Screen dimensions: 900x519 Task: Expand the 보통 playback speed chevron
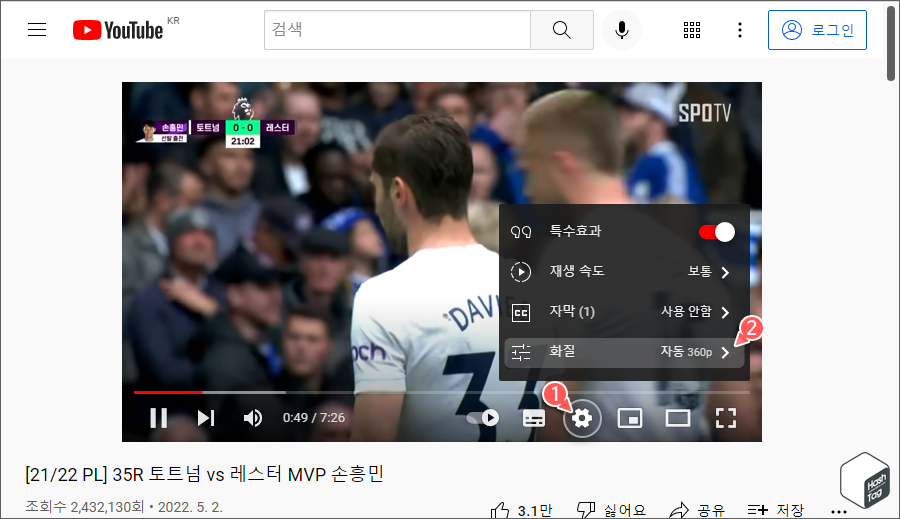[726, 272]
